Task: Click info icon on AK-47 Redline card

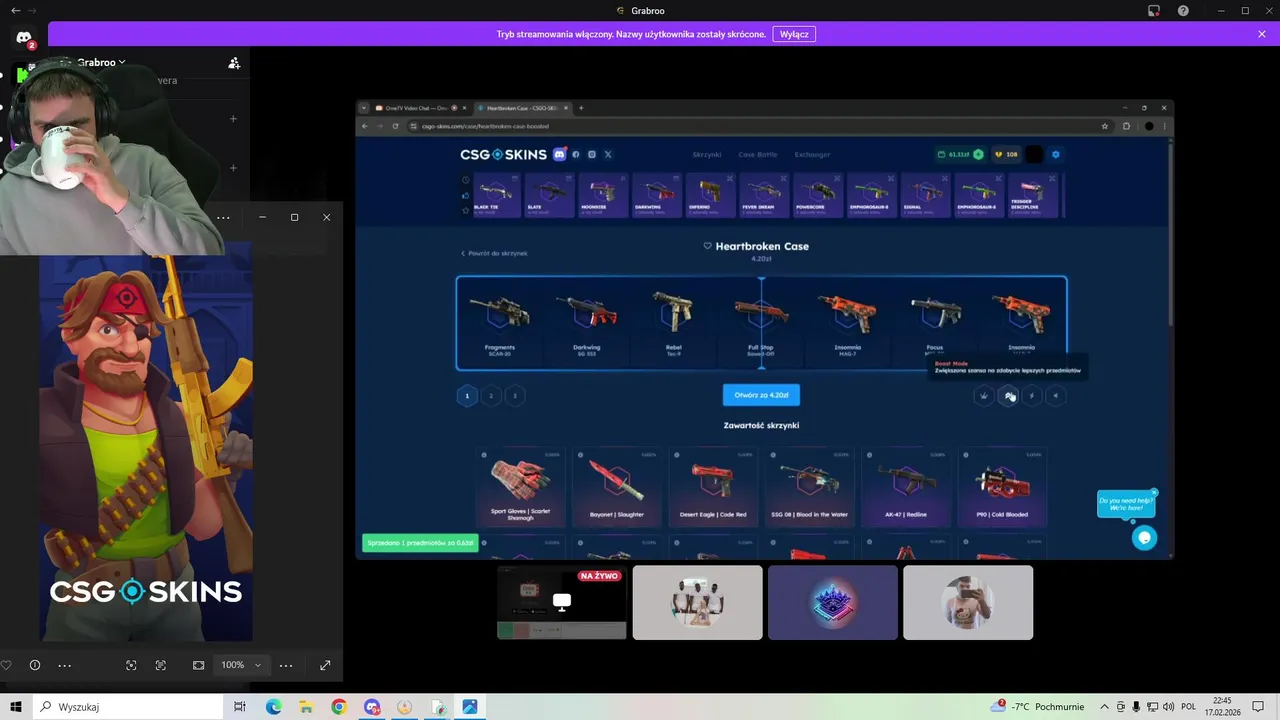Action: pyautogui.click(x=869, y=455)
